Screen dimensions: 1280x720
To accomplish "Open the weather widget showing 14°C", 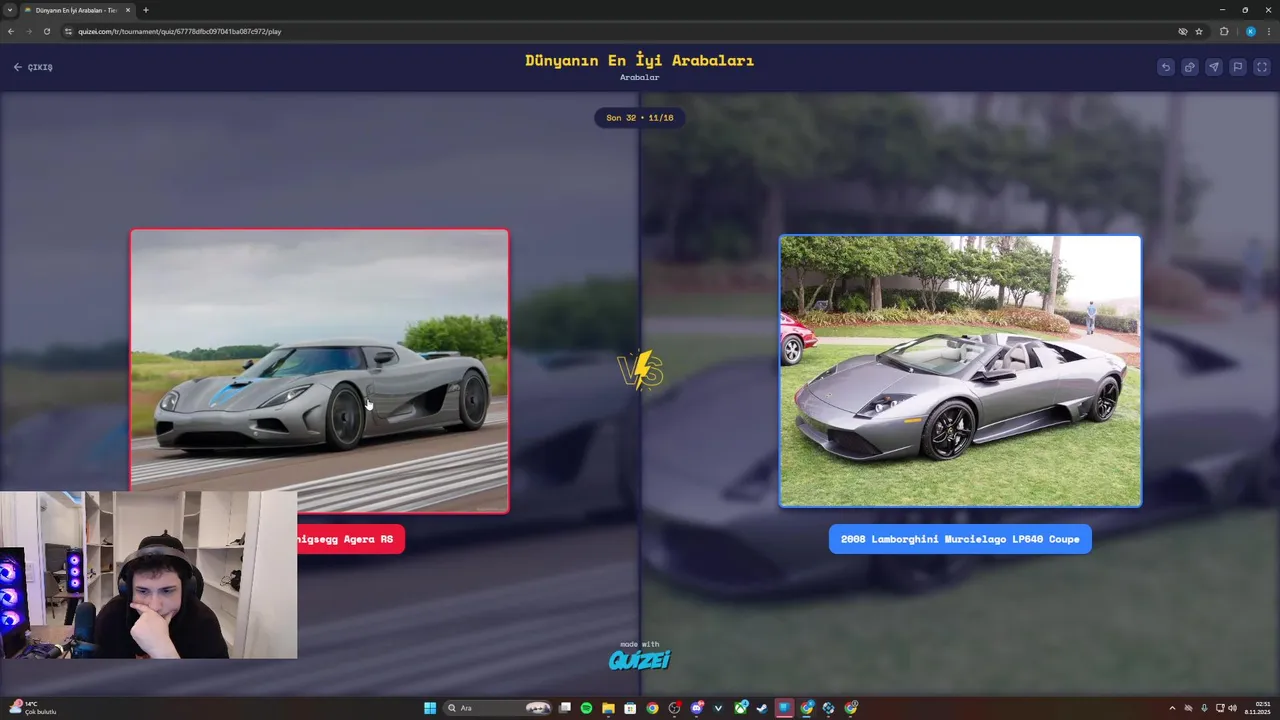I will point(32,708).
